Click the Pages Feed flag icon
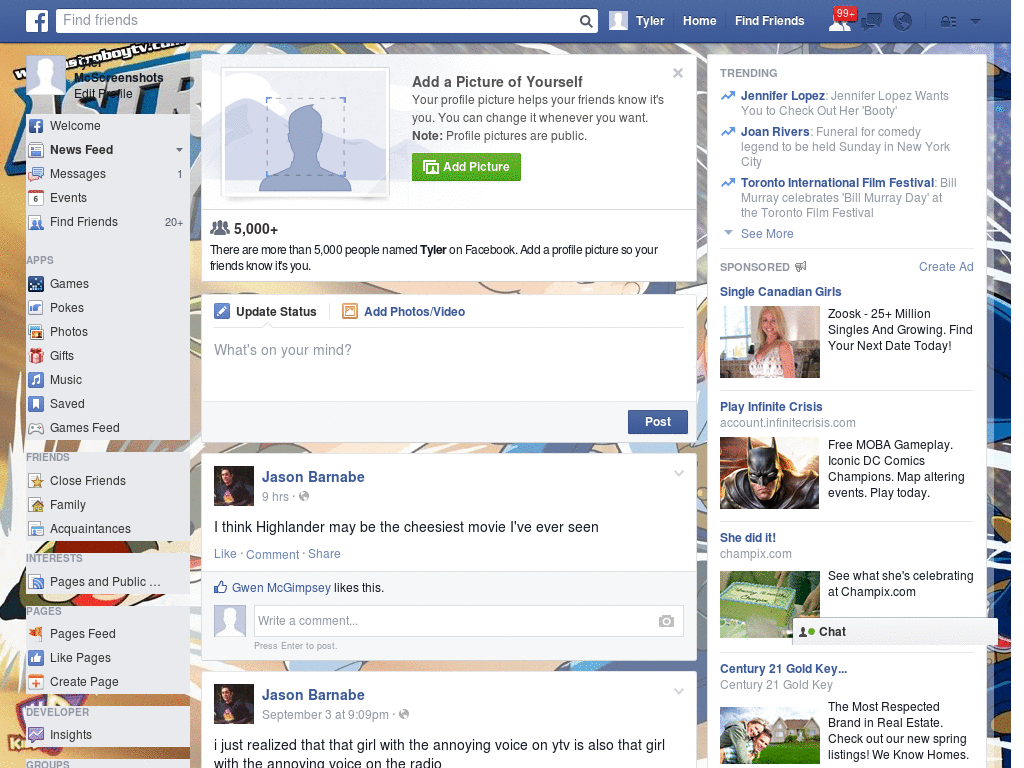 coord(36,633)
